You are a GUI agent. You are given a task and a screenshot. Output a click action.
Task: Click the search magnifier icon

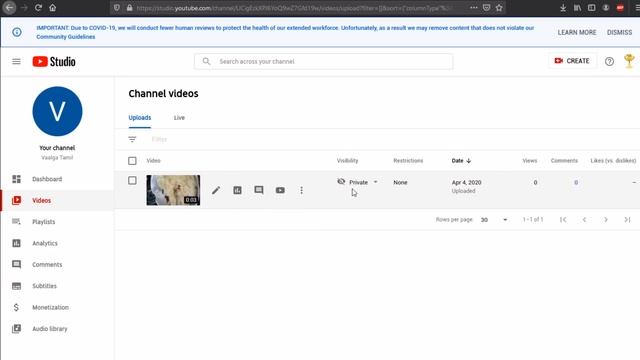tap(207, 61)
